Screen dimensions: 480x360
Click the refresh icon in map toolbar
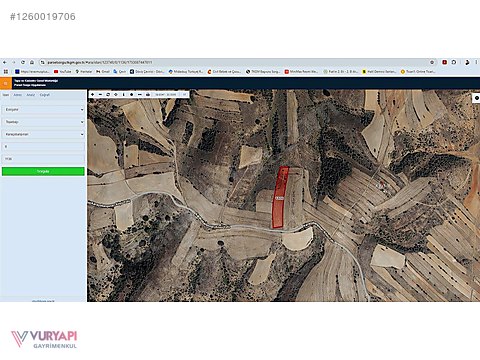coord(108,95)
